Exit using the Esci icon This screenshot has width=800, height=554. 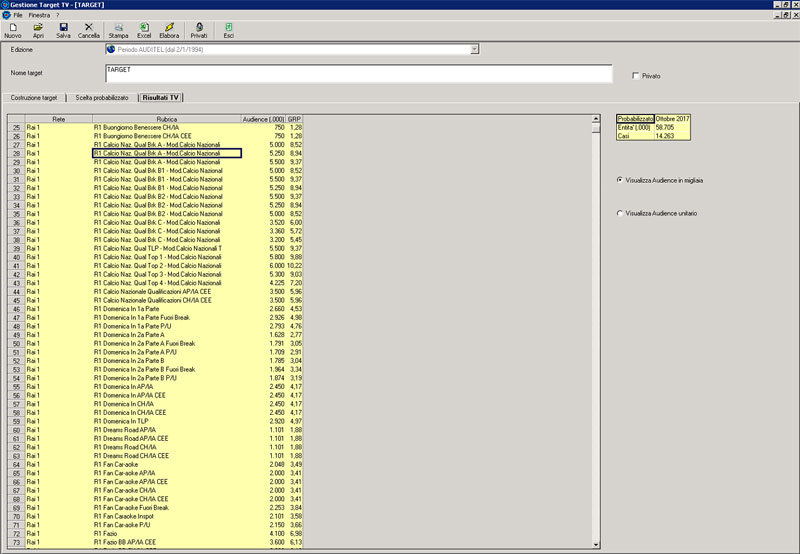coord(229,30)
